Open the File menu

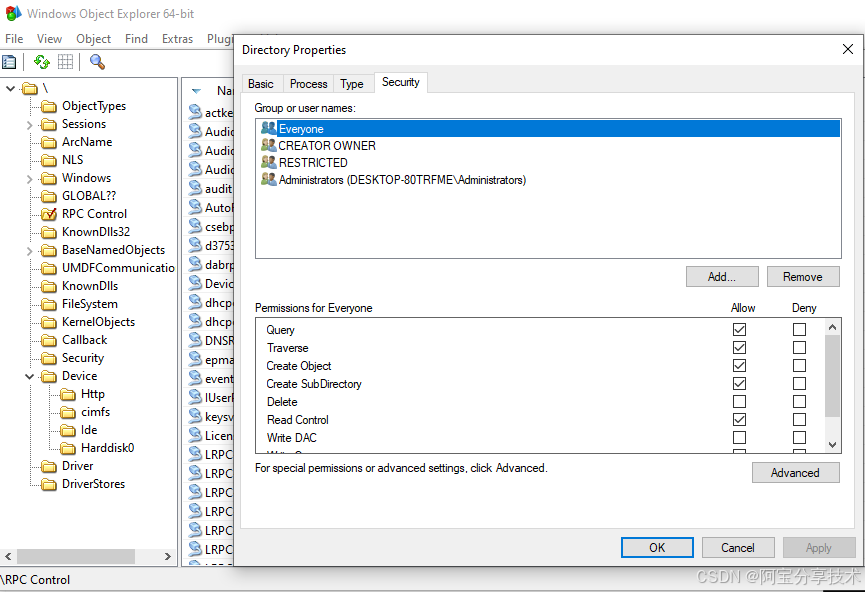(x=14, y=39)
